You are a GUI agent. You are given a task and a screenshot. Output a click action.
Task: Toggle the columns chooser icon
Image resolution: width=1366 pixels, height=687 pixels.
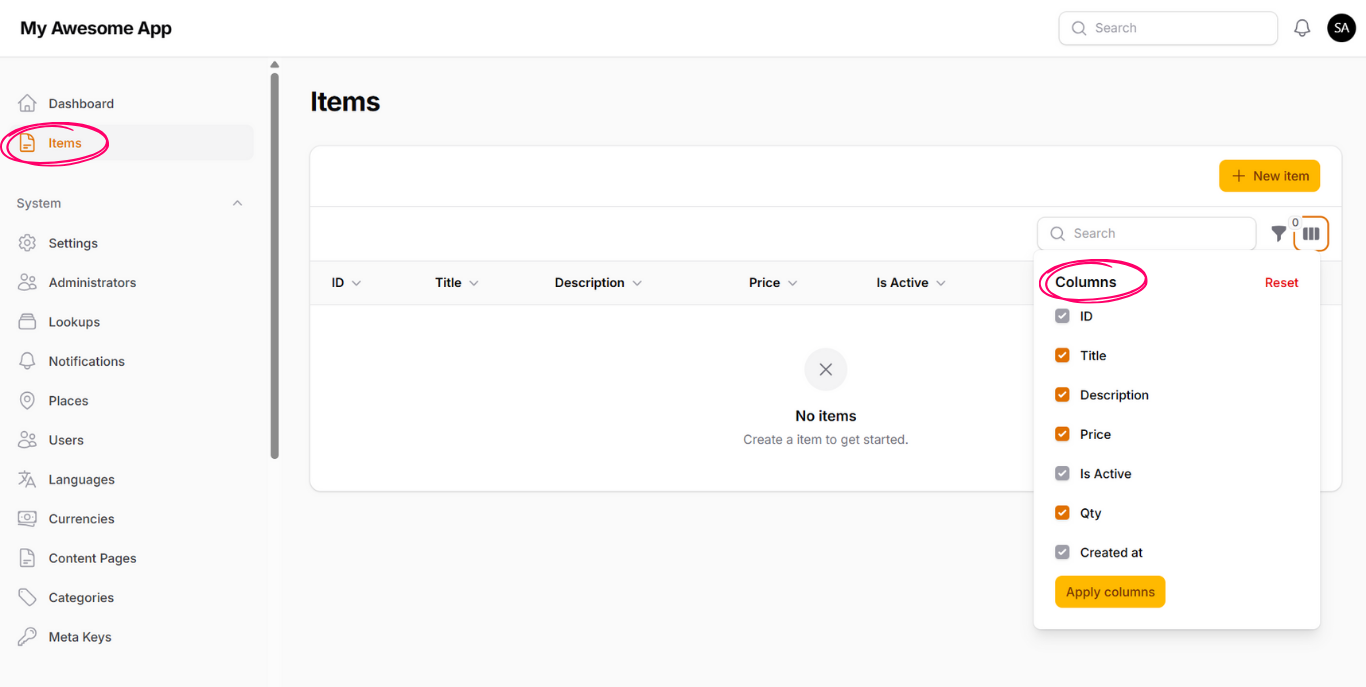1311,234
